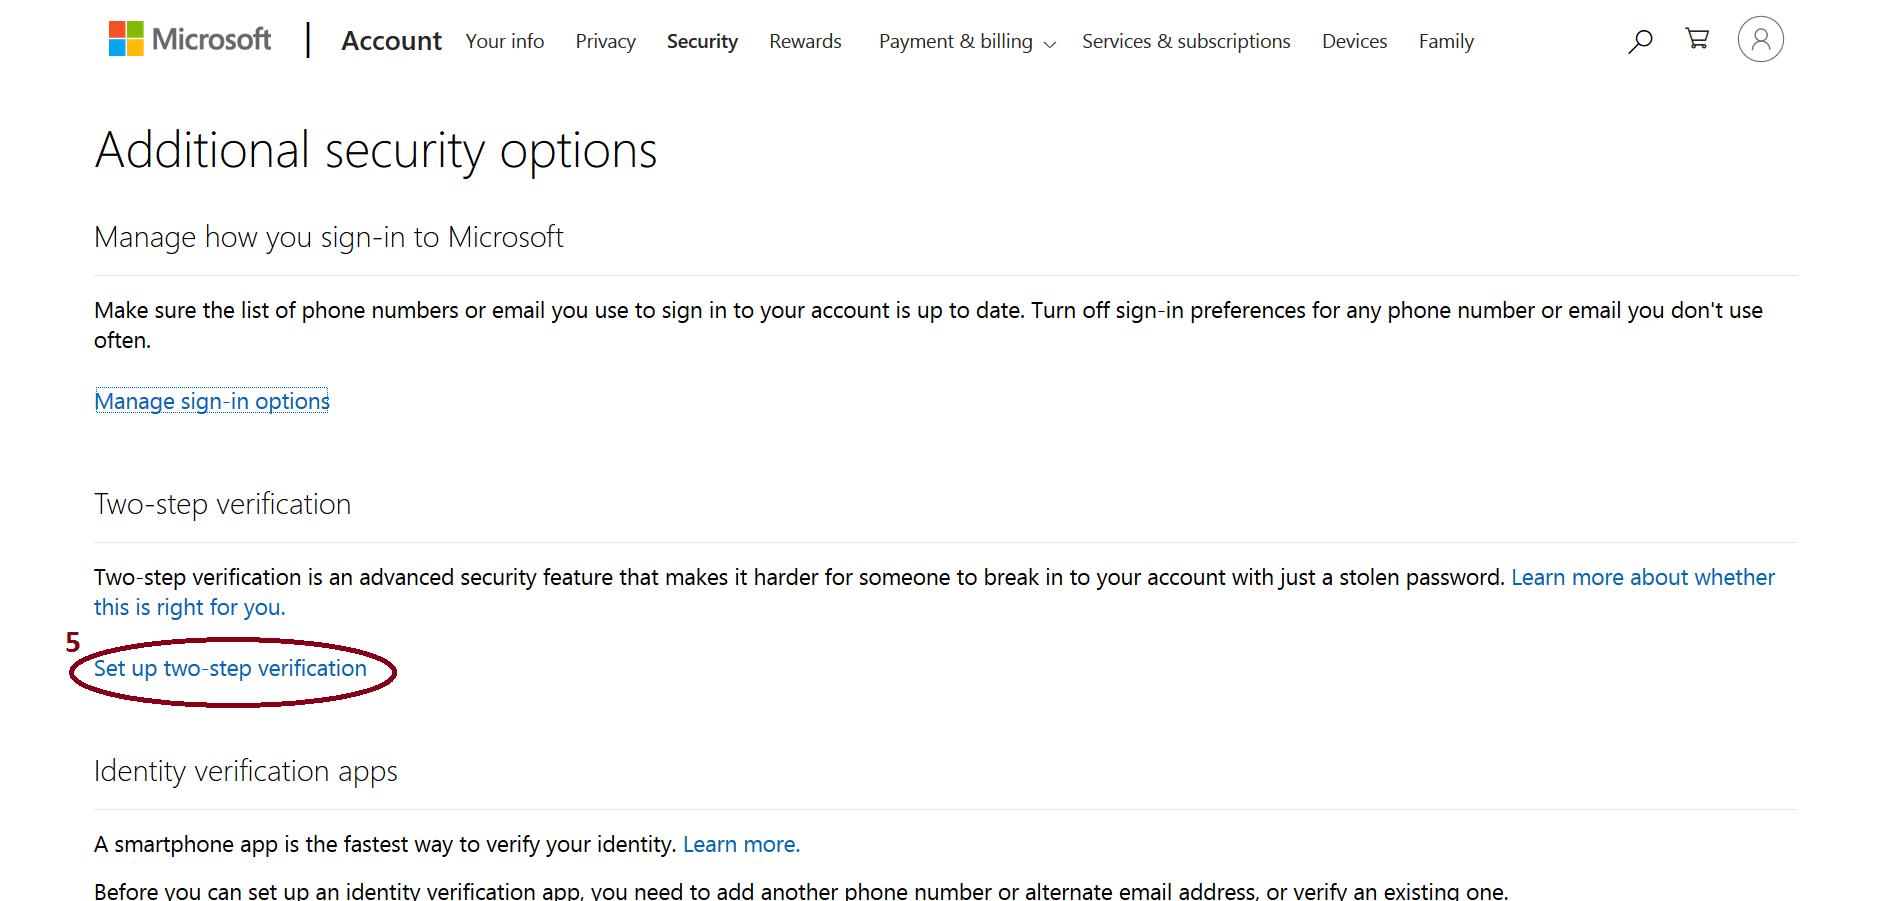Open the Devices page
1879x901 pixels.
[1354, 42]
